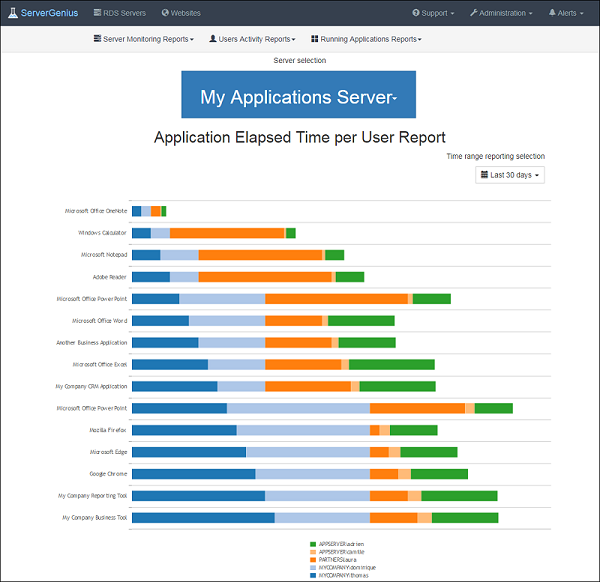Click the Microsoft Office Word axis label
This screenshot has width=600, height=582.
point(99,321)
